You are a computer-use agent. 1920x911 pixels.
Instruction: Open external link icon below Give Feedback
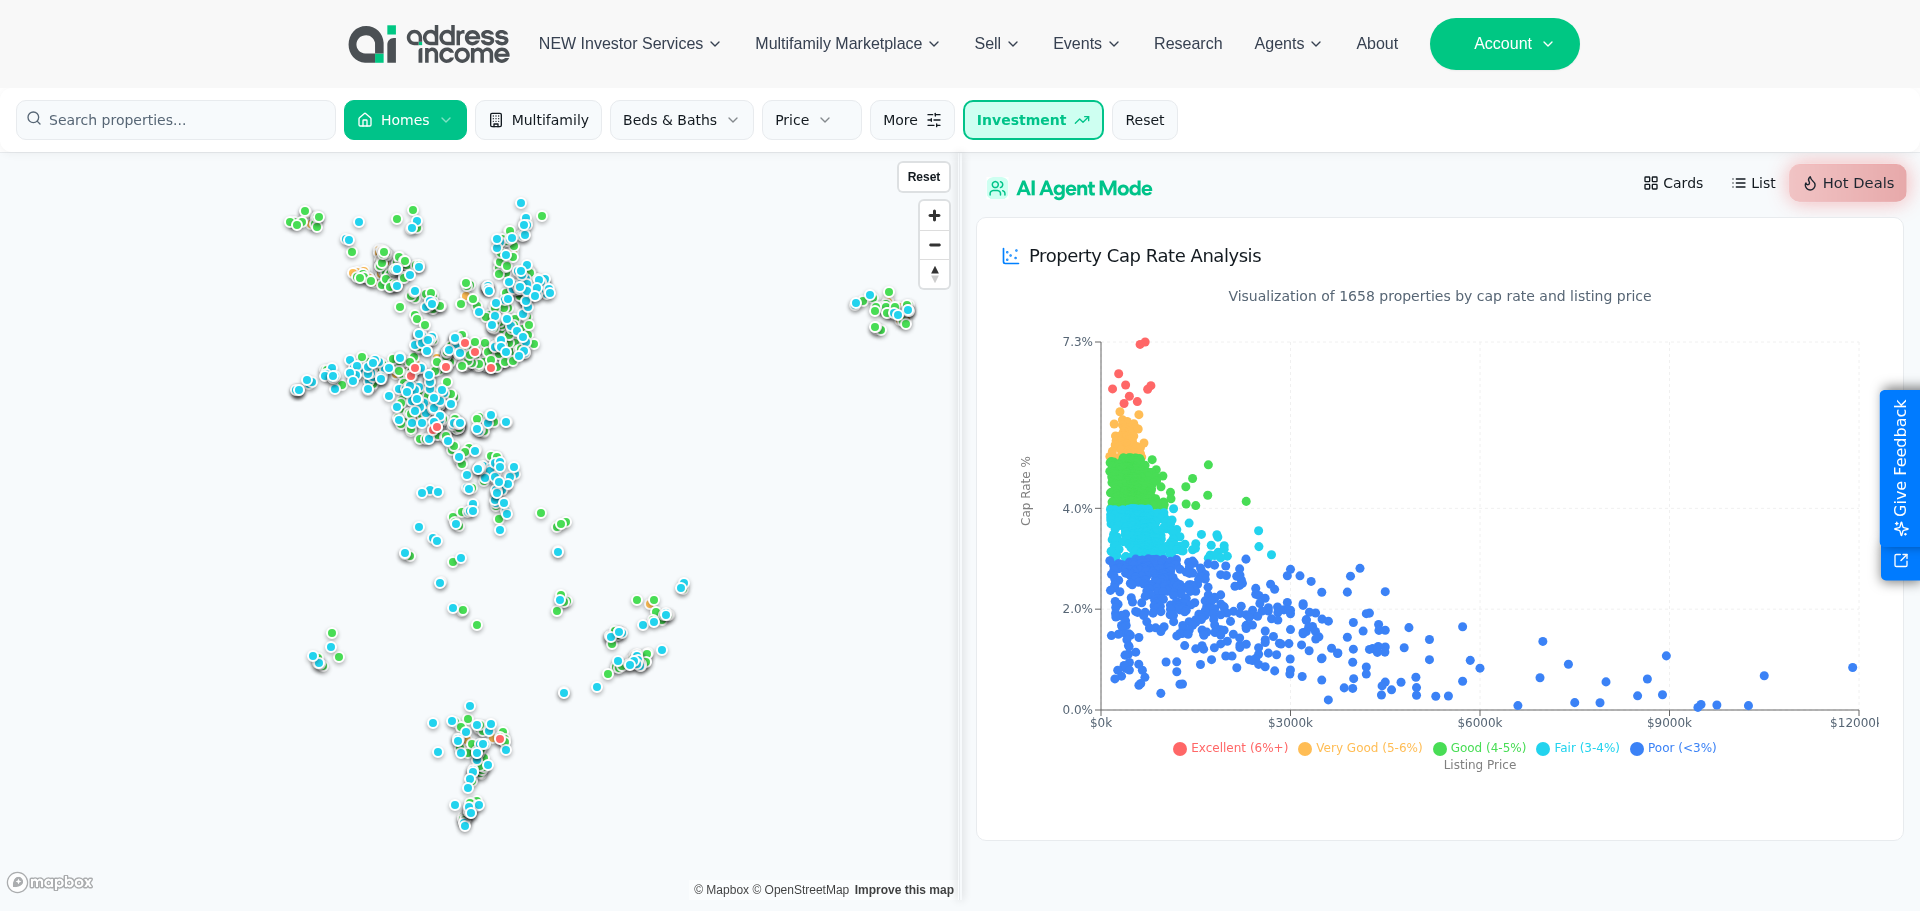click(x=1900, y=561)
